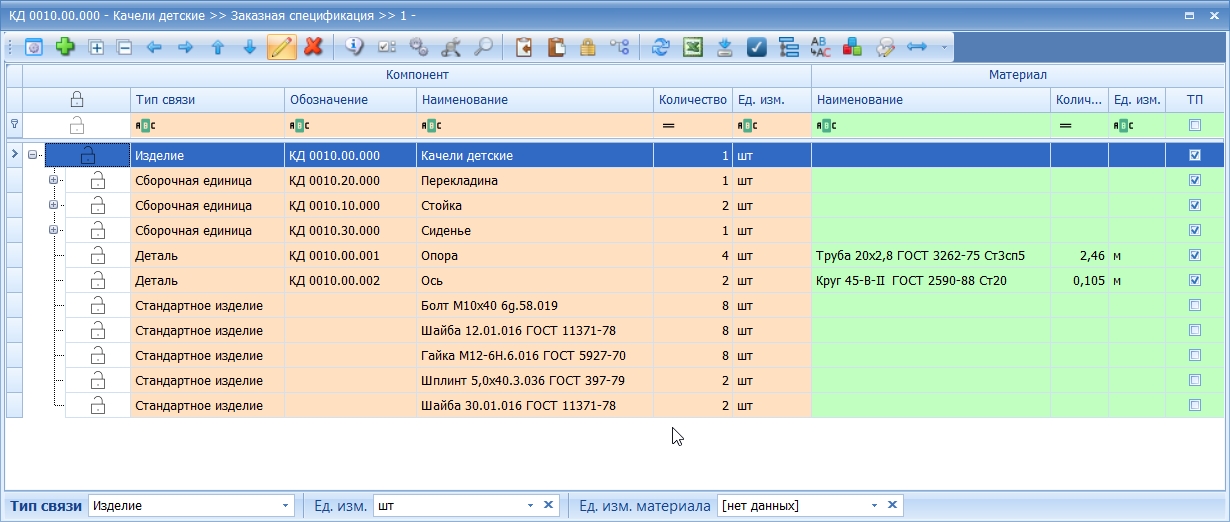
Task: Click the refresh arrows icon
Action: coord(660,47)
